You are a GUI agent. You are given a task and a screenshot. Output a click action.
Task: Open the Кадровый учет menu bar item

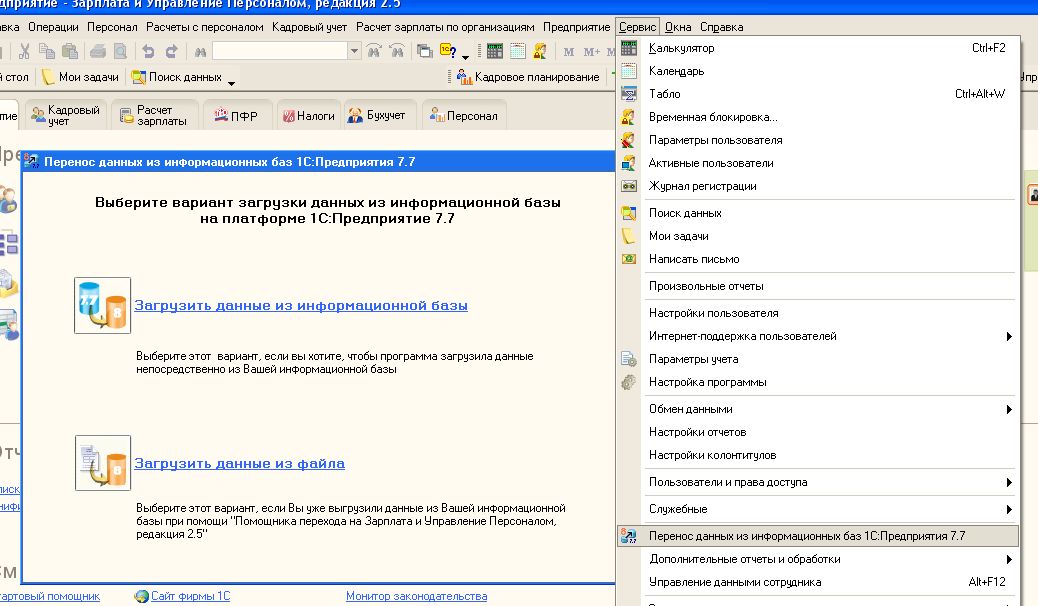[309, 27]
